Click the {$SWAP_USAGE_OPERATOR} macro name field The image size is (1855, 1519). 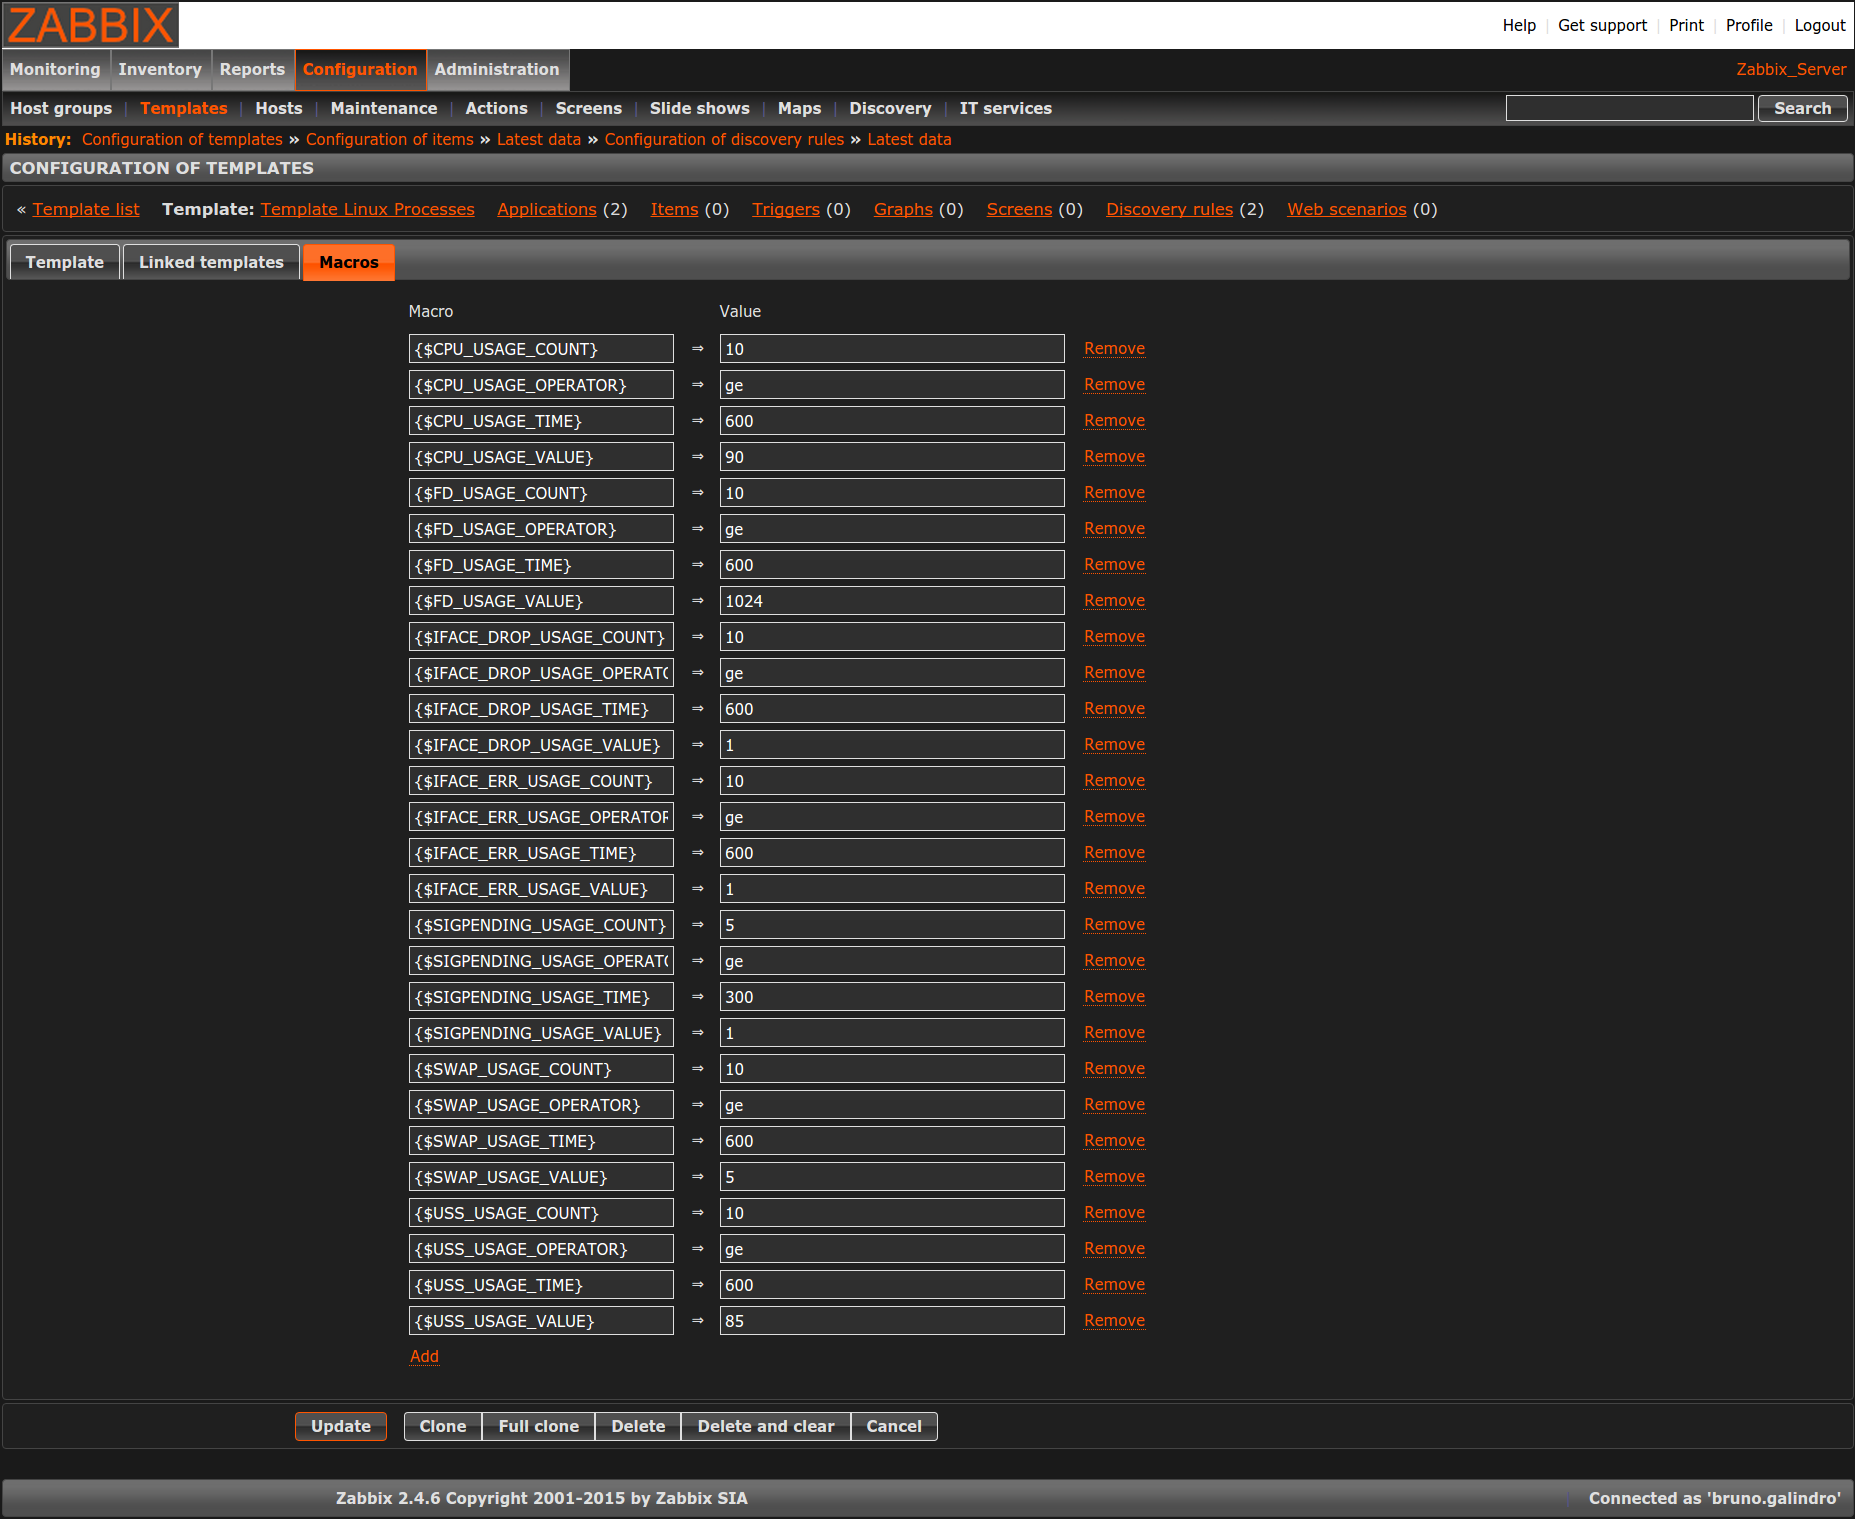pyautogui.click(x=541, y=1105)
